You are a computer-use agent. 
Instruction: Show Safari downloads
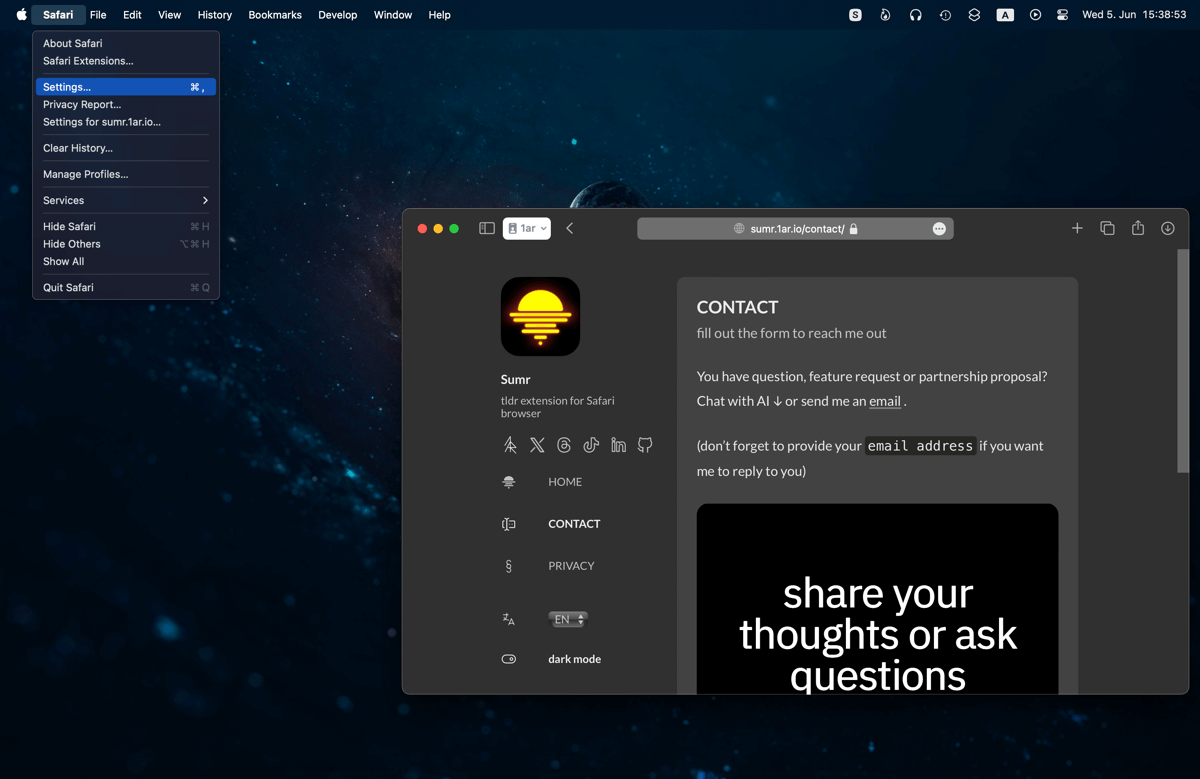point(1168,228)
